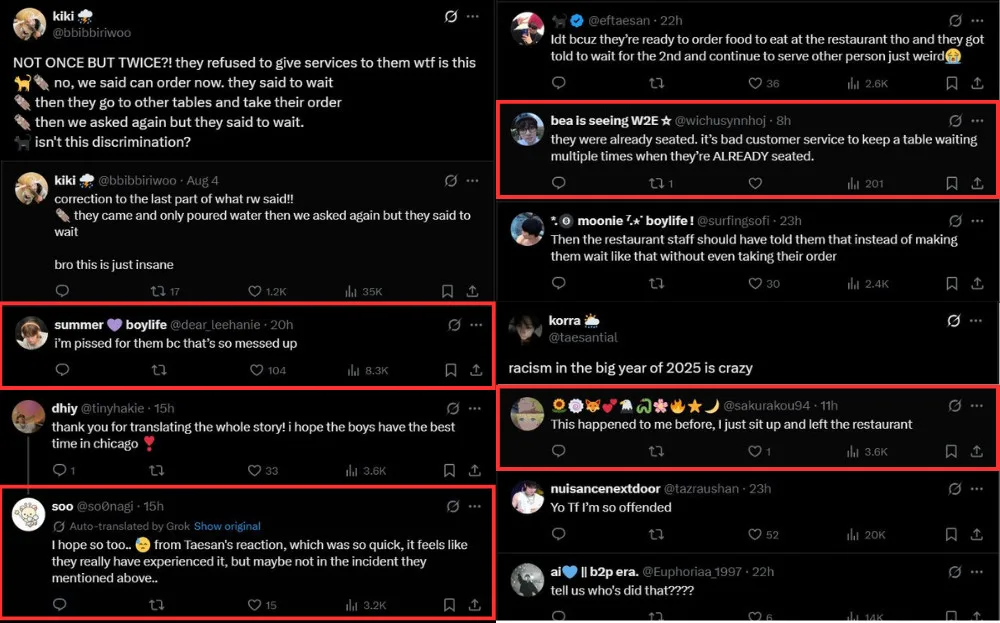This screenshot has height=623, width=1000.
Task: Toggle like on sakurakou94's tweet
Action: (x=755, y=452)
